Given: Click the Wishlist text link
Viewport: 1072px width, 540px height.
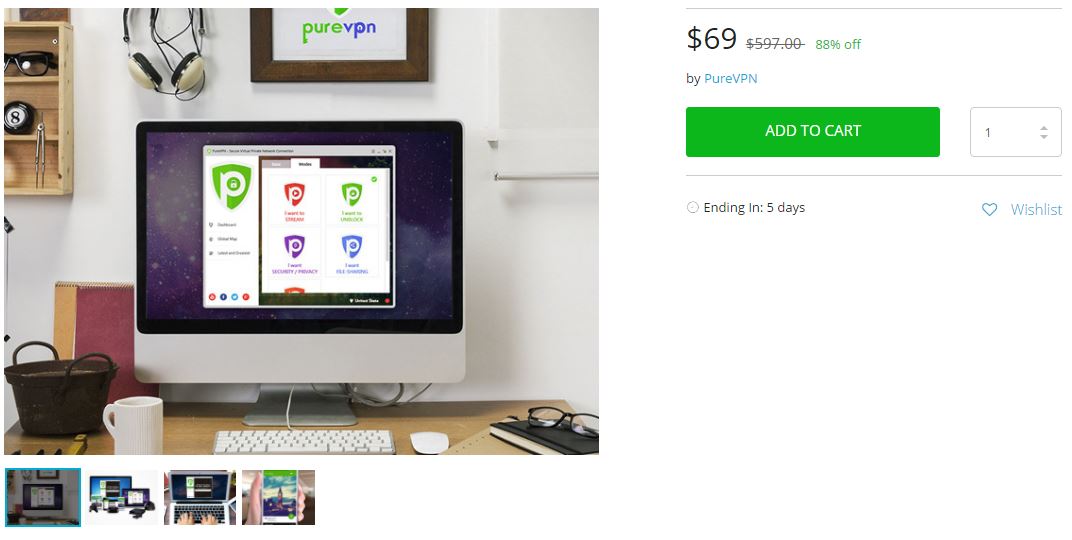Looking at the screenshot, I should tap(1036, 210).
